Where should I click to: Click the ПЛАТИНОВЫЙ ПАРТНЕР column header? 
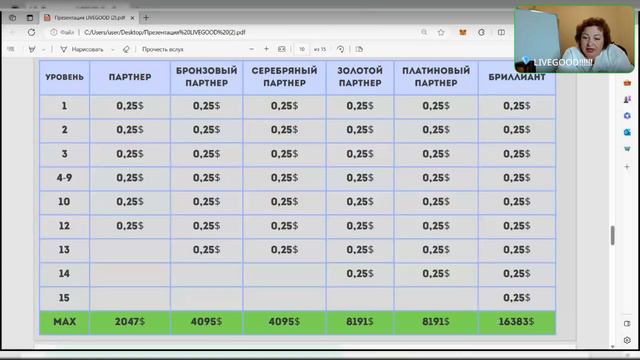point(436,77)
